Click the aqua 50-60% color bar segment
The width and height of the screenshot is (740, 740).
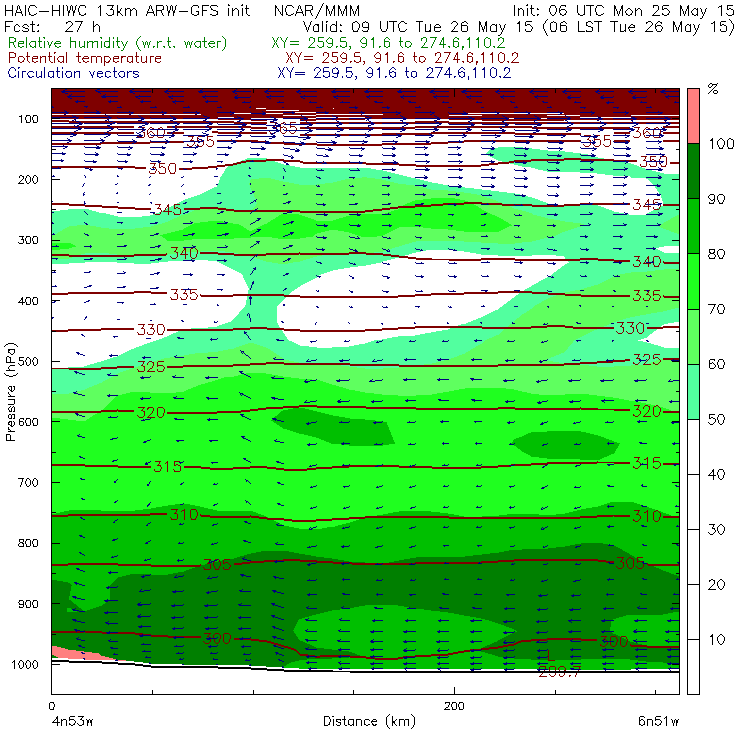tap(693, 392)
